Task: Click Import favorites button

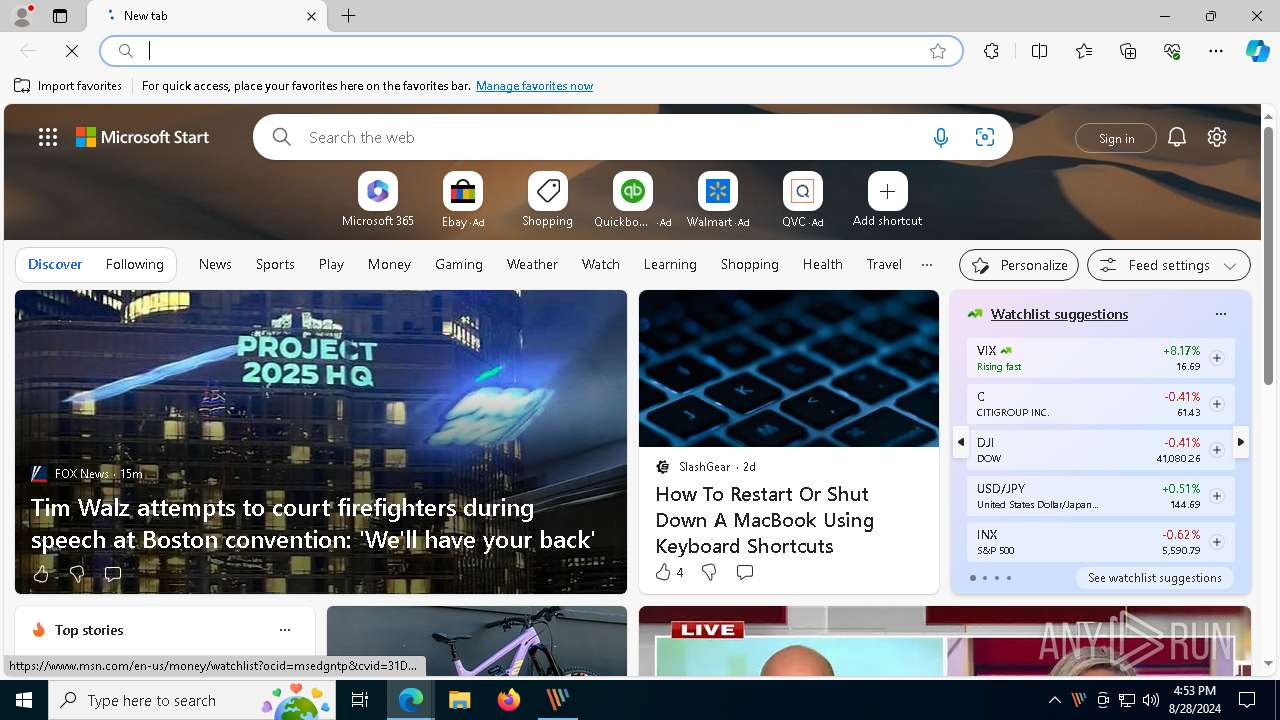Action: (x=68, y=86)
